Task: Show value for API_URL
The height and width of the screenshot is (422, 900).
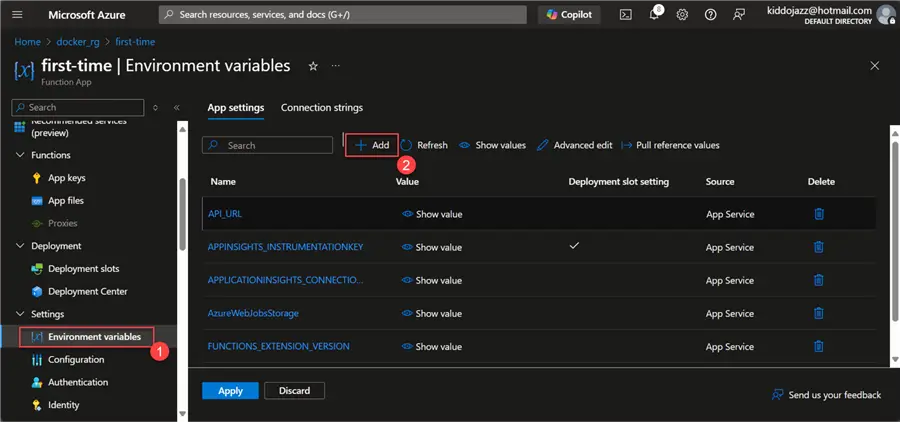Action: [432, 214]
